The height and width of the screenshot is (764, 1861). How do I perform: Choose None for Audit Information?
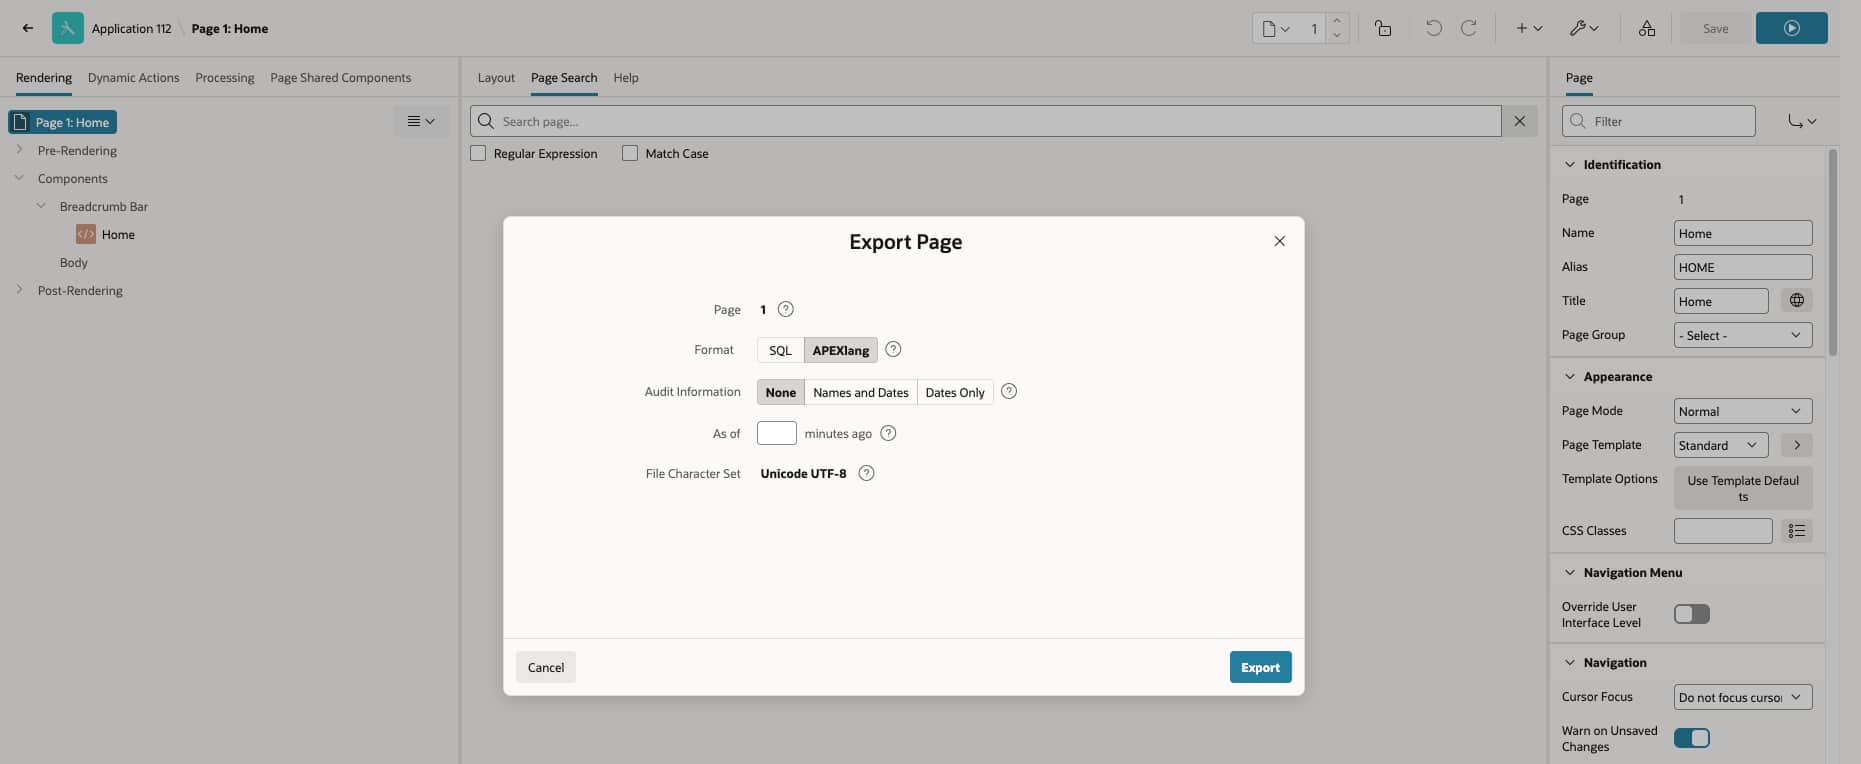tap(781, 392)
